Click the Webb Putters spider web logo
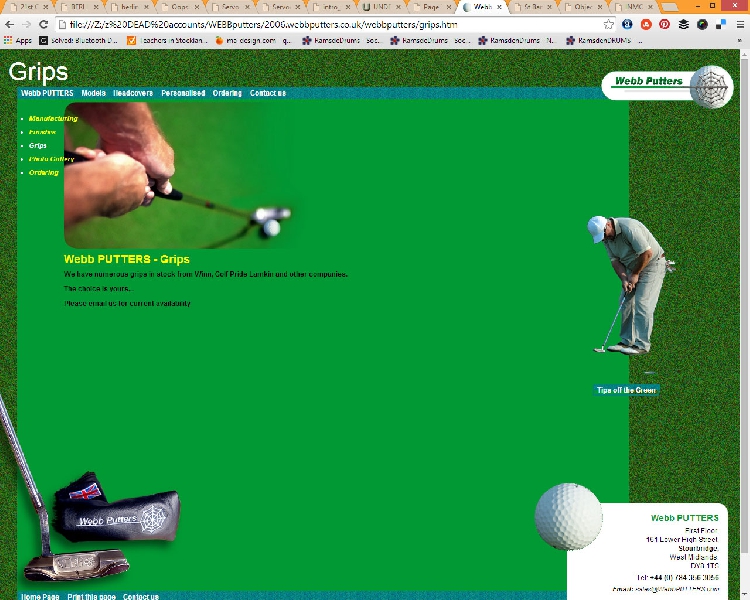The image size is (750, 600). click(x=711, y=86)
